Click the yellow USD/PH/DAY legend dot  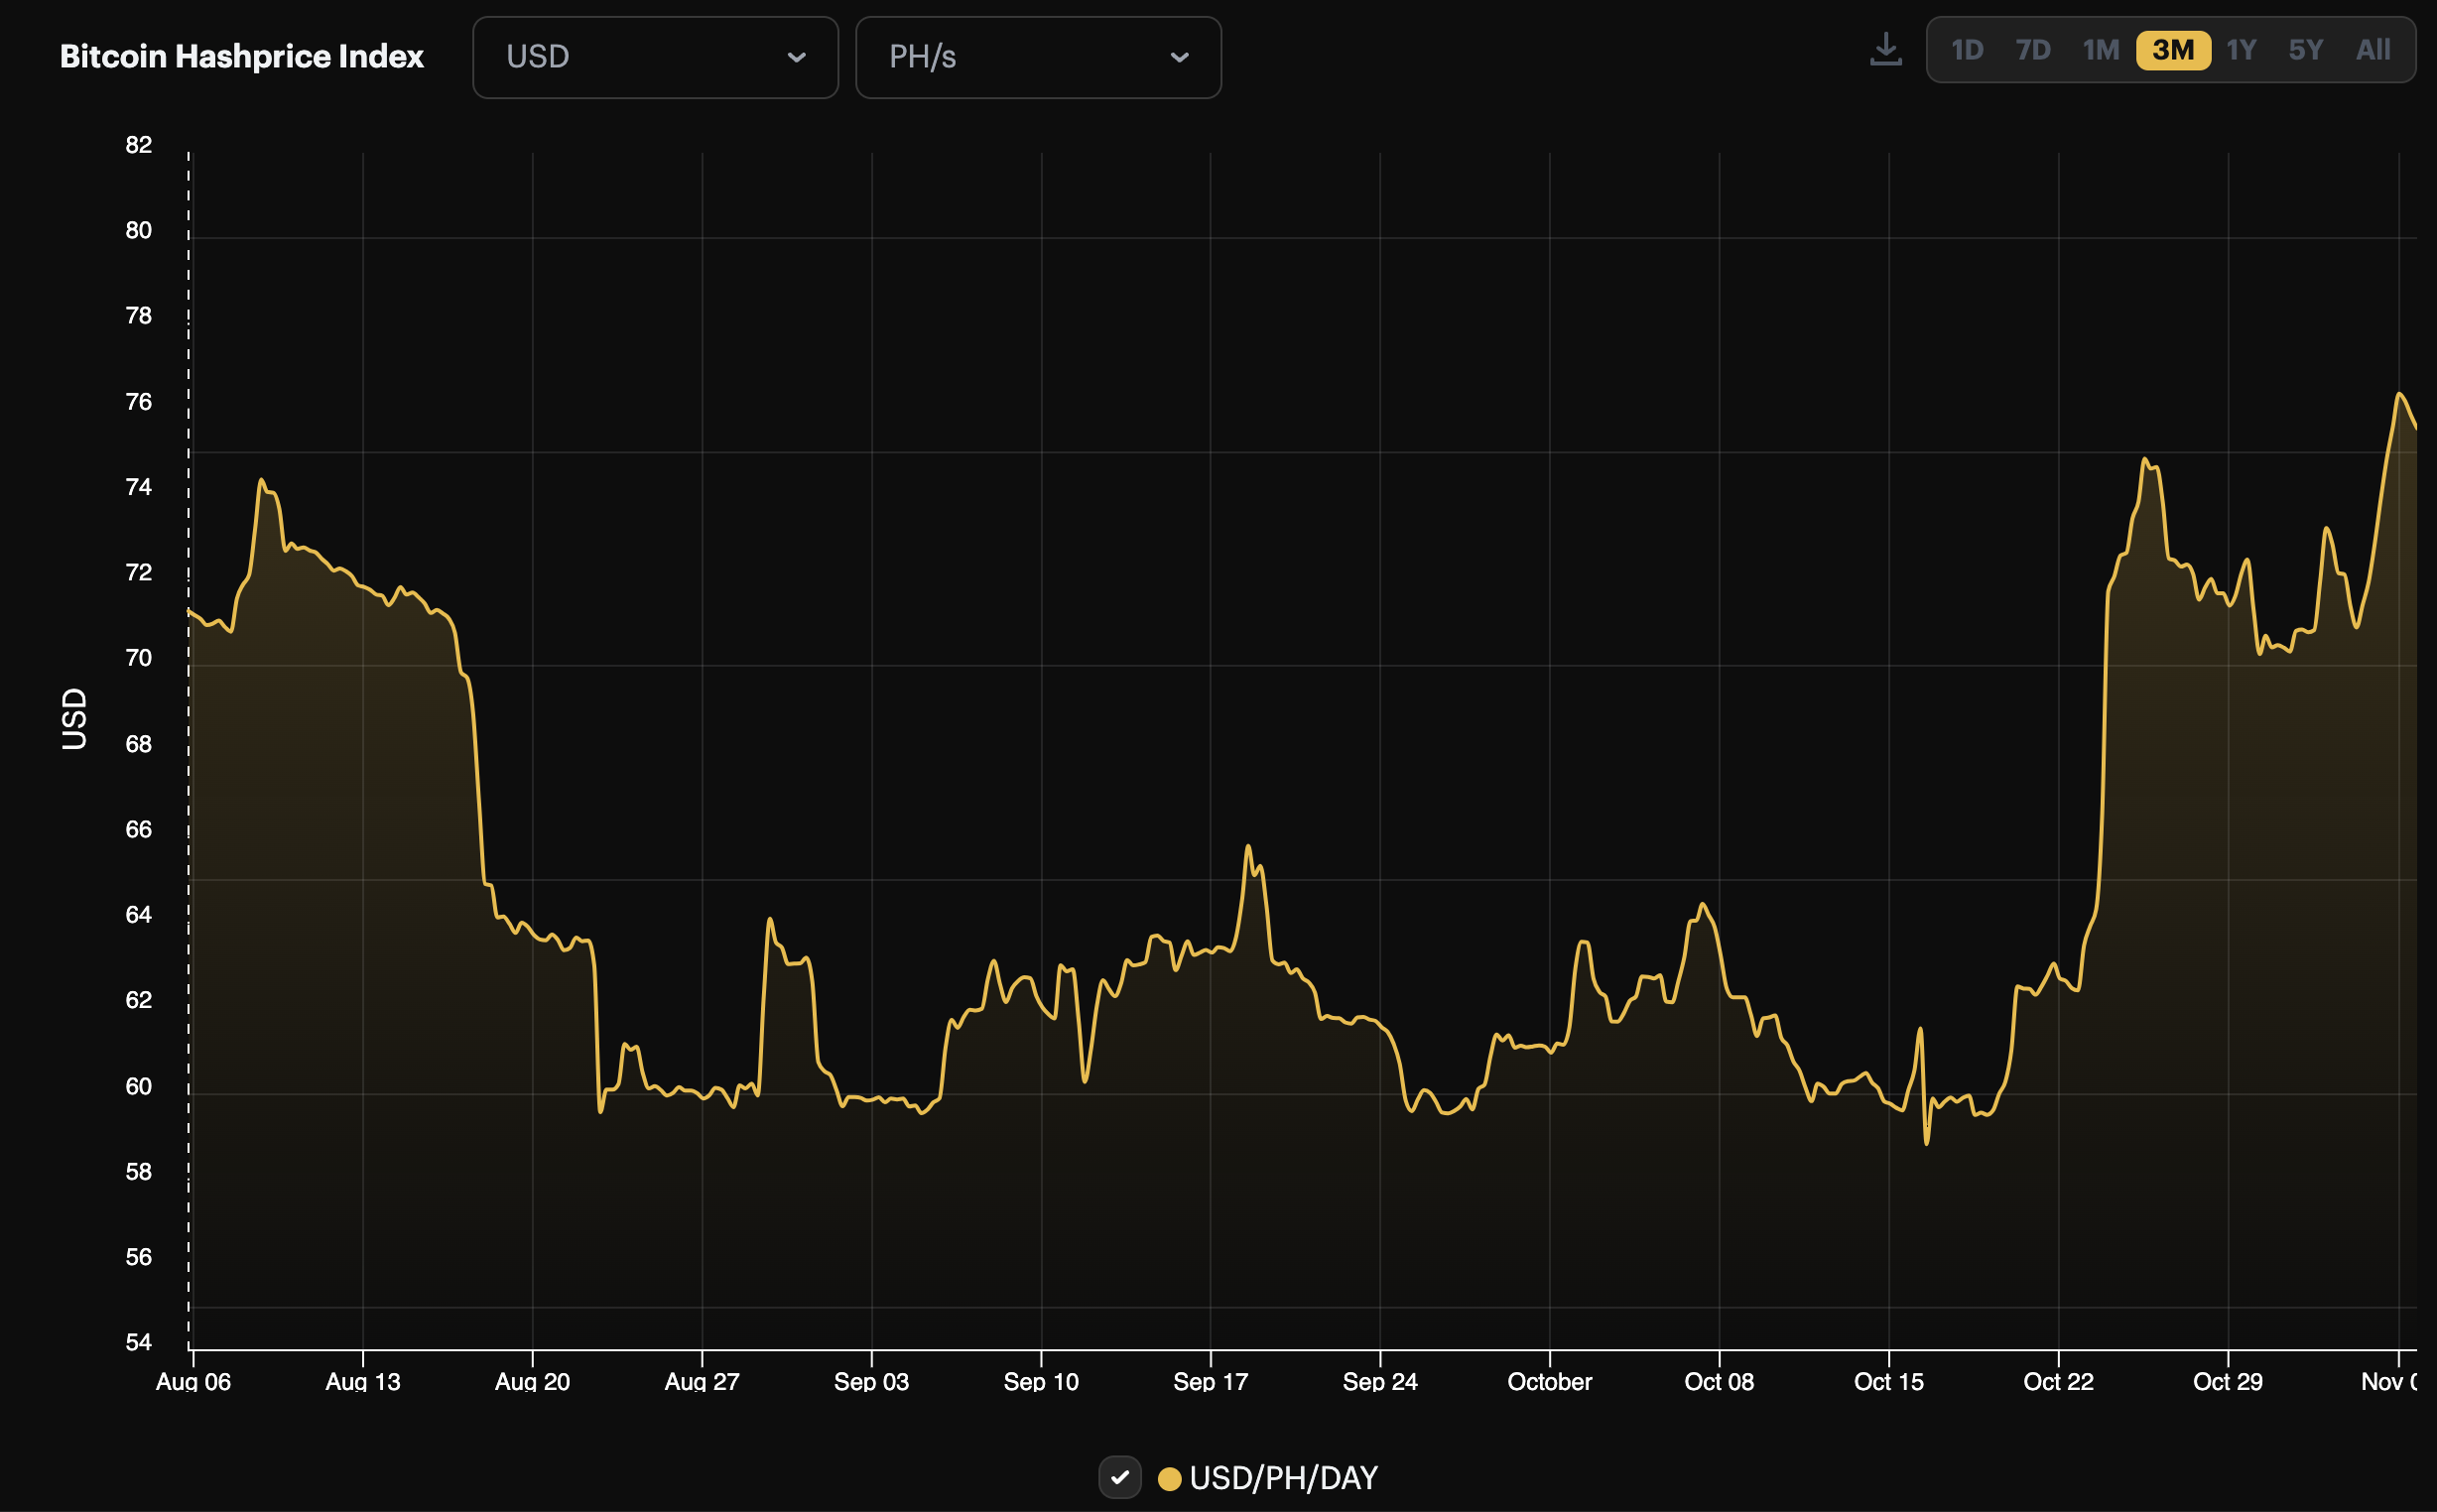[x=1169, y=1478]
